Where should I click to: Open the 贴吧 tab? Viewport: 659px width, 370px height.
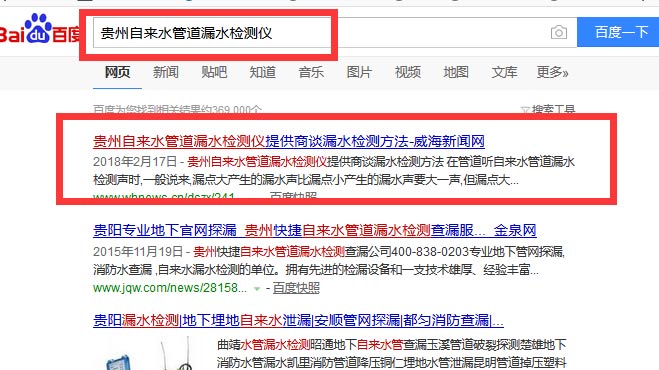[x=214, y=72]
